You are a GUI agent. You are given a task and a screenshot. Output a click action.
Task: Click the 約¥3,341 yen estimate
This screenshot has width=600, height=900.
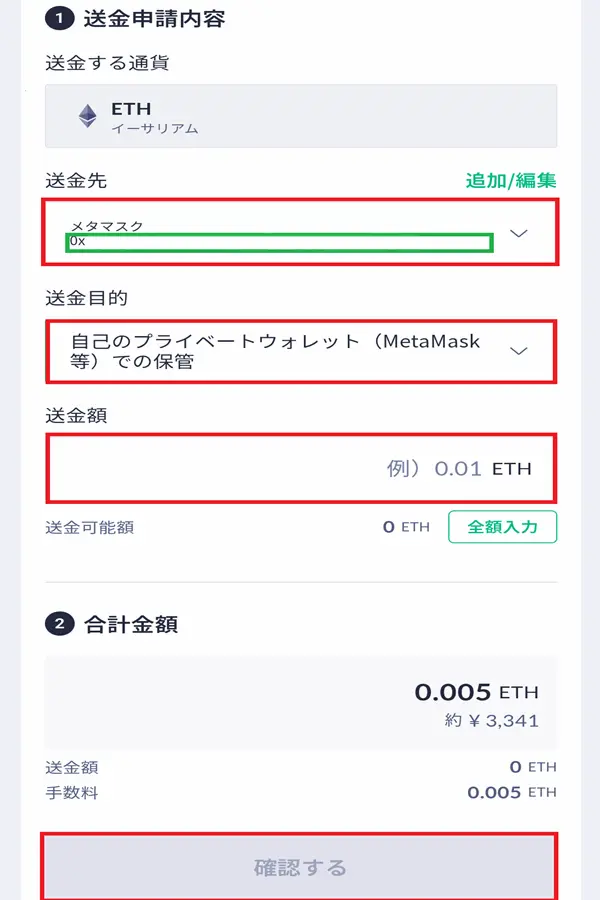click(x=492, y=720)
